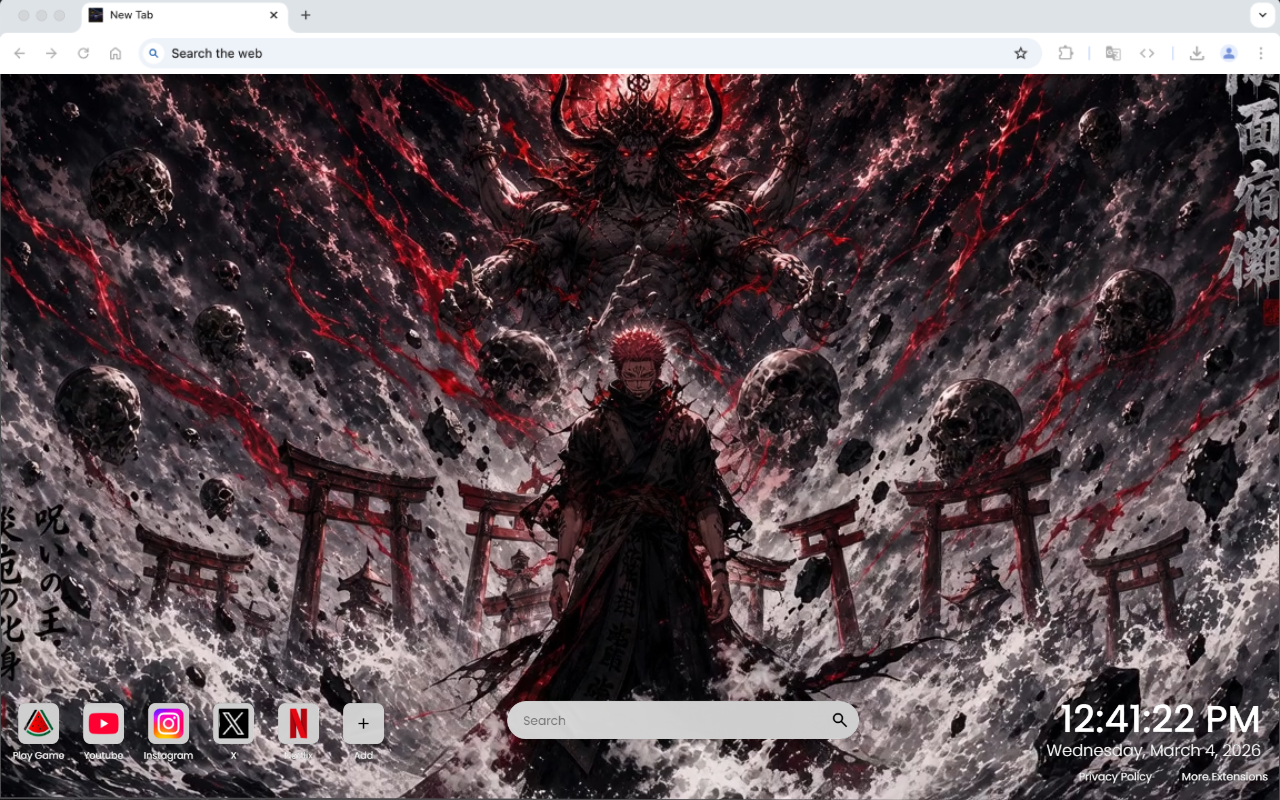Close the New Tab tab
This screenshot has height=800, width=1280.
tap(274, 15)
